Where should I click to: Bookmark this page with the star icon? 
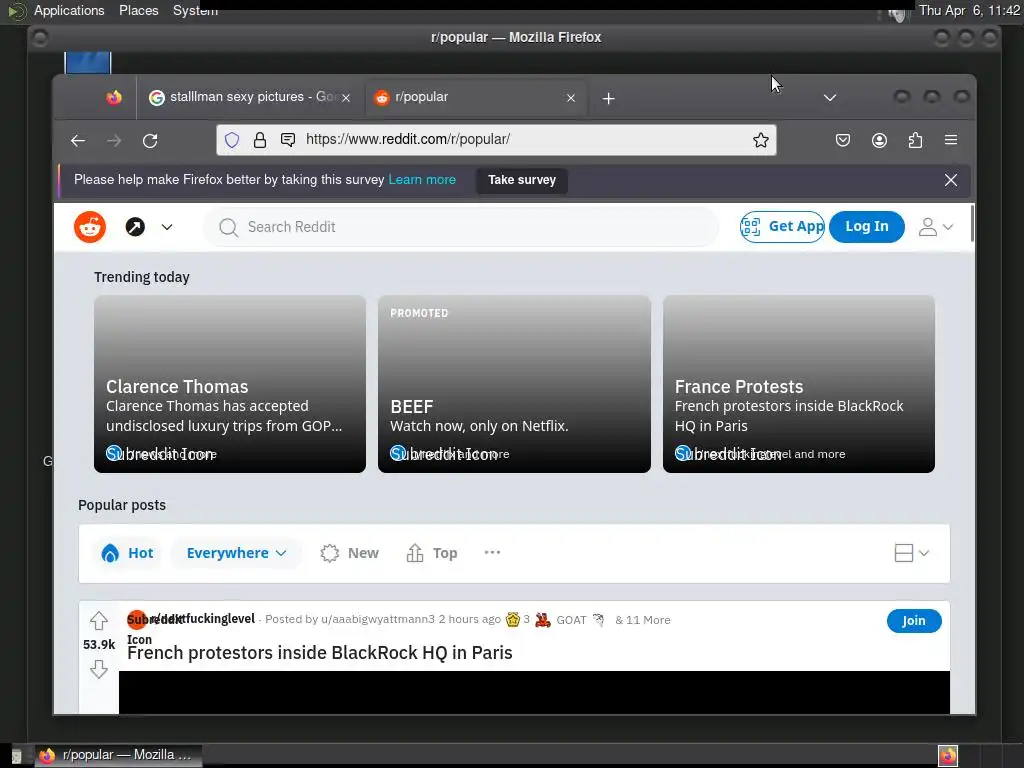click(x=760, y=140)
